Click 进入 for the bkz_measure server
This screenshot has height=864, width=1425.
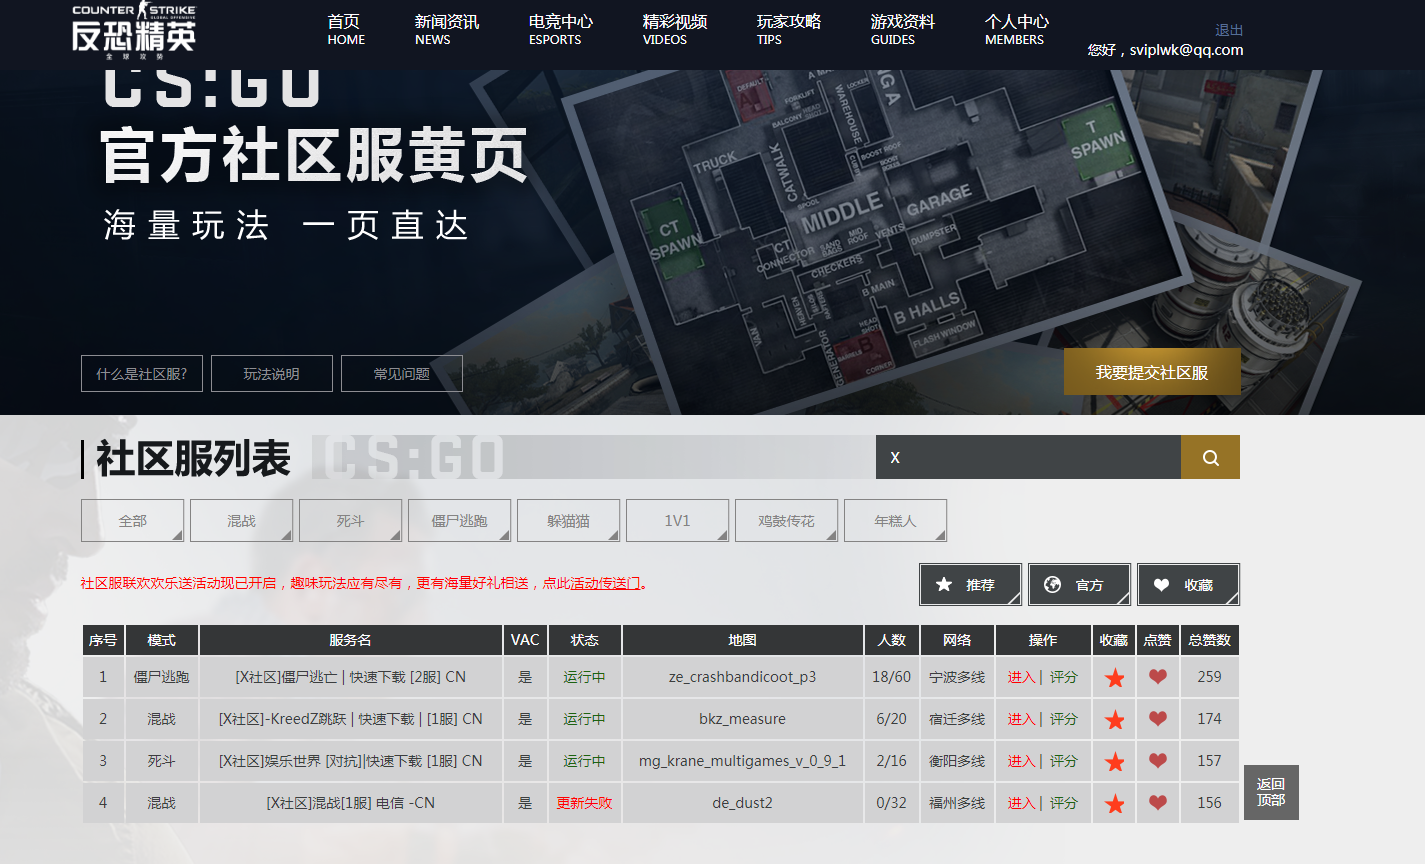click(x=1022, y=718)
